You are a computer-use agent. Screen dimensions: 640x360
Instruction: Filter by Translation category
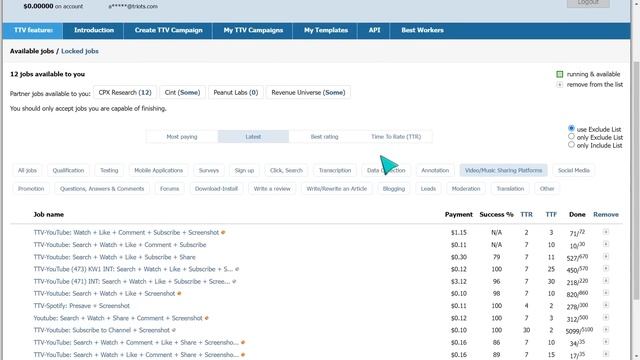(510, 189)
